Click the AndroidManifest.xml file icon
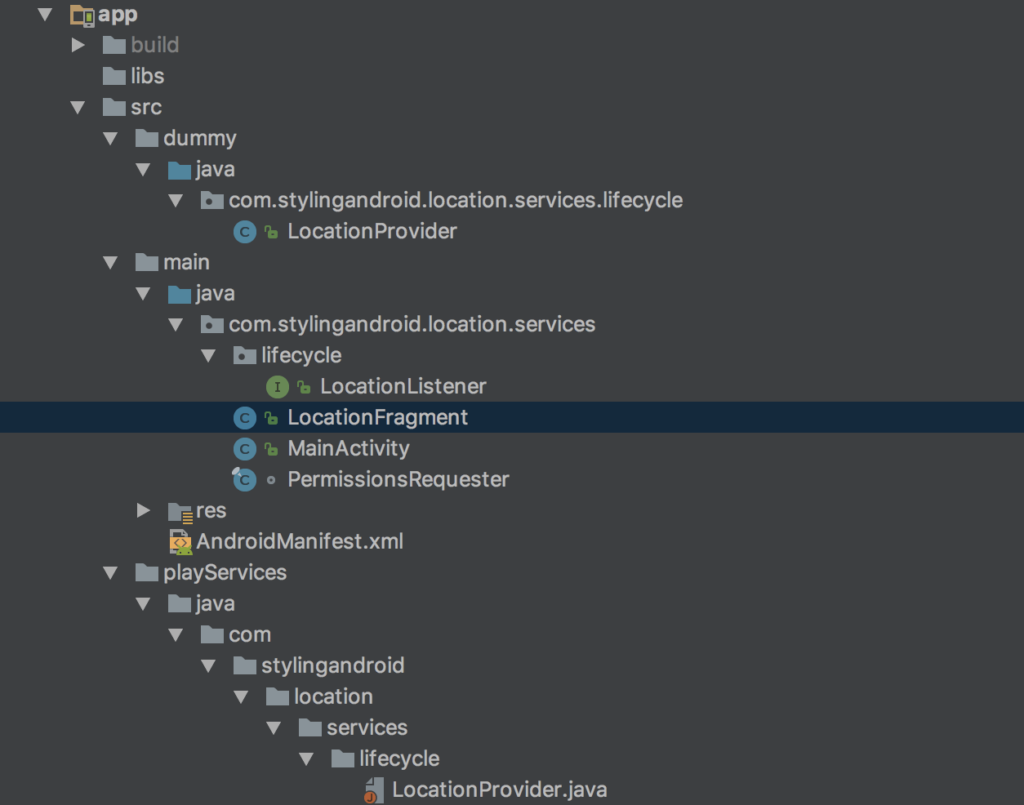 tap(180, 542)
